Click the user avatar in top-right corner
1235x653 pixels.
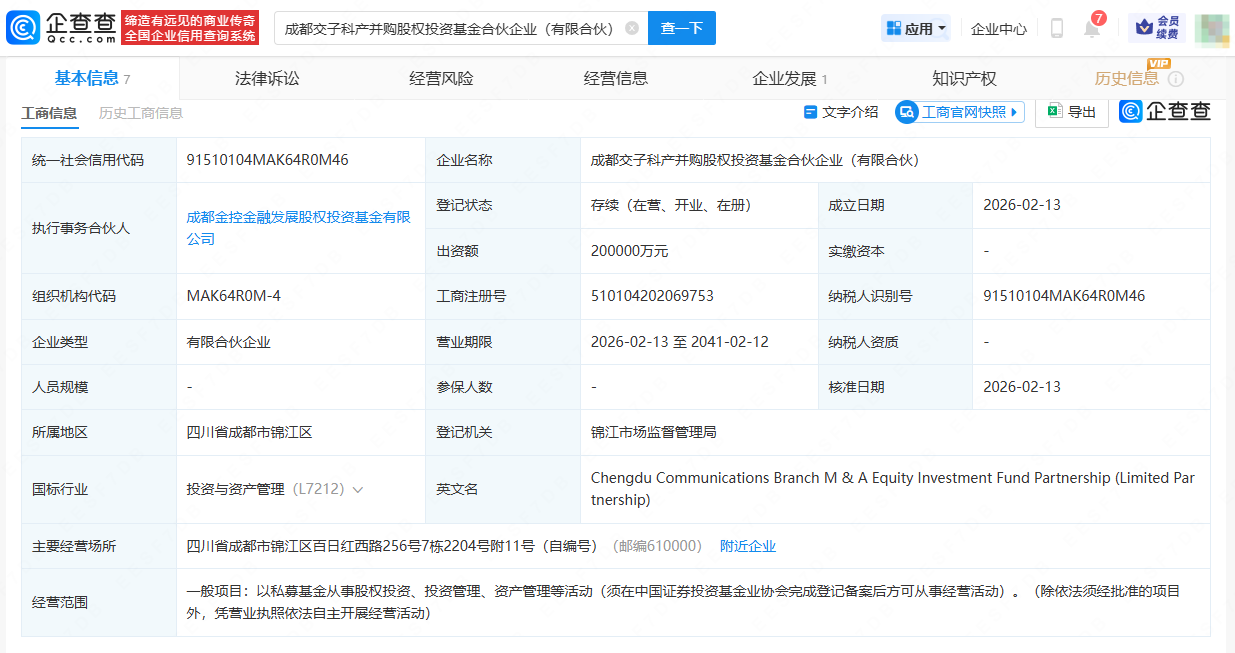pos(1213,29)
